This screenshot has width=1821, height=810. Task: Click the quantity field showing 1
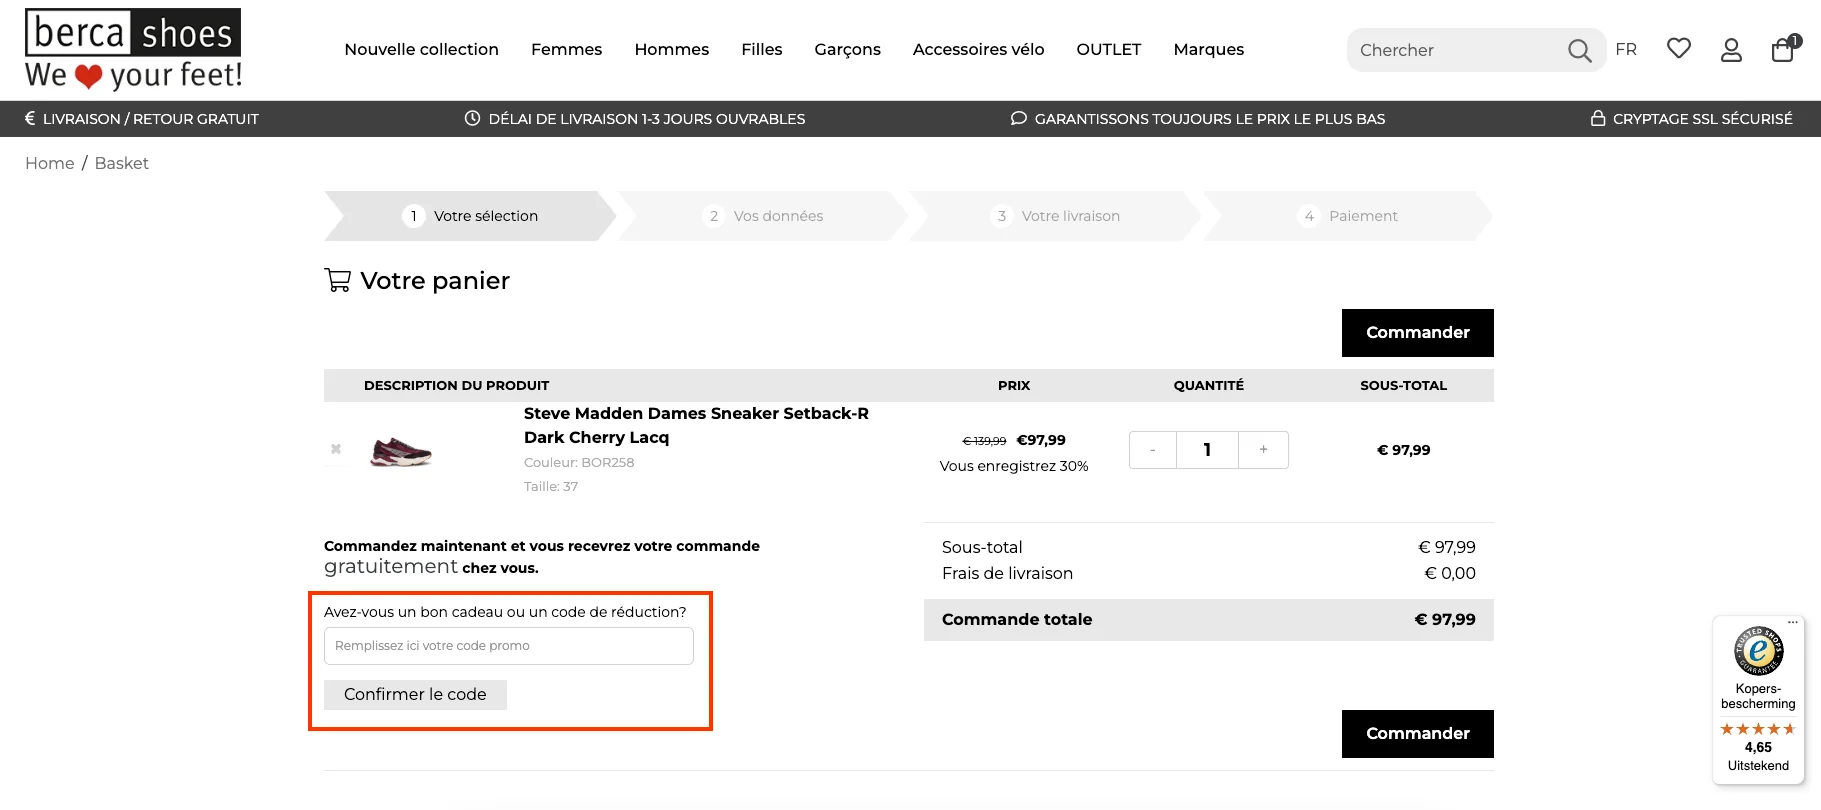coord(1207,450)
